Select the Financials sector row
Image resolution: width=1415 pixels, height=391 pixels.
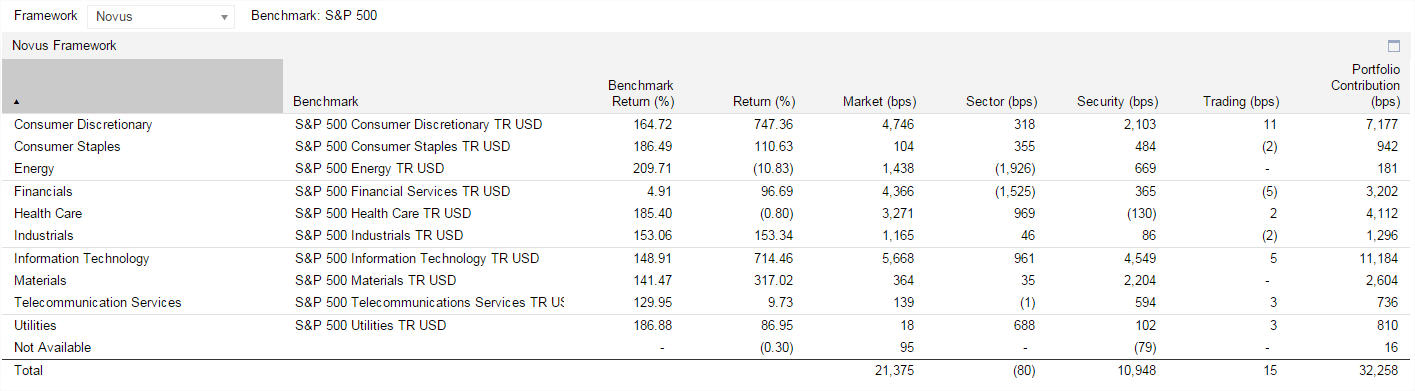point(707,191)
